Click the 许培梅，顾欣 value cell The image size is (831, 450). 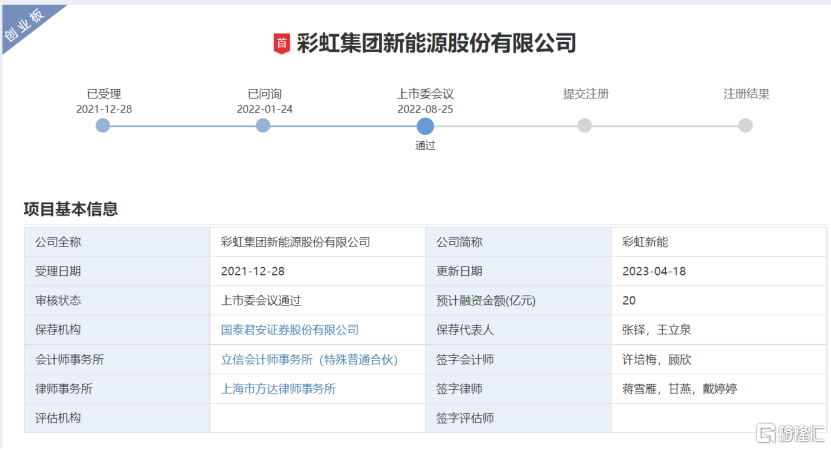[719, 359]
